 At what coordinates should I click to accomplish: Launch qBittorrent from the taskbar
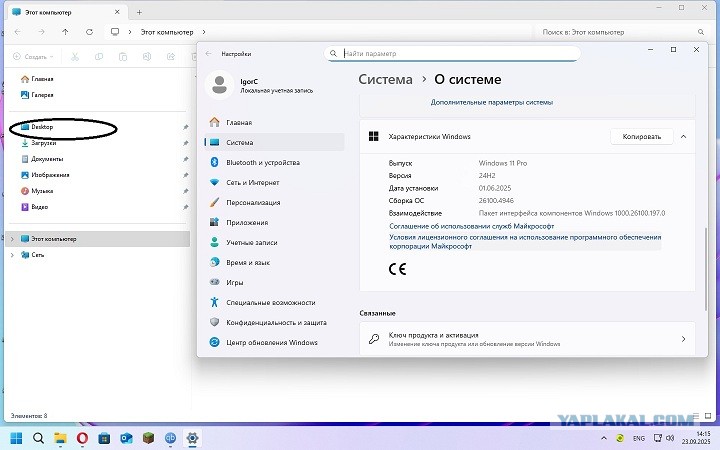(x=170, y=438)
